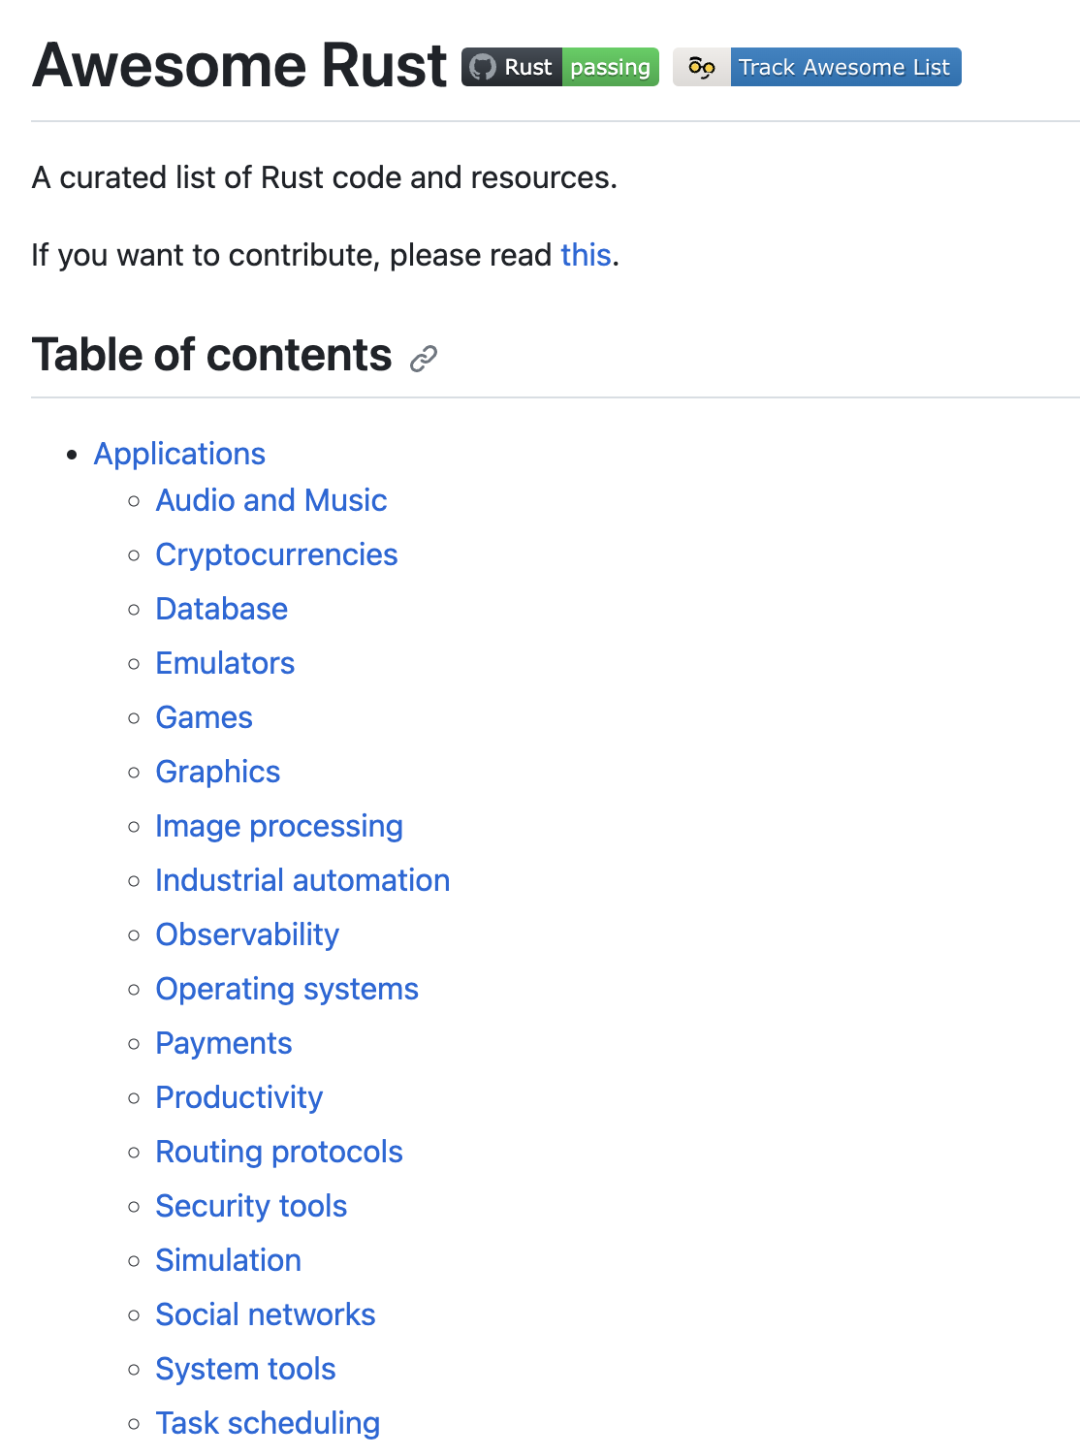This screenshot has width=1080, height=1456.
Task: Click the glasses icon on tracking badge
Action: click(702, 67)
